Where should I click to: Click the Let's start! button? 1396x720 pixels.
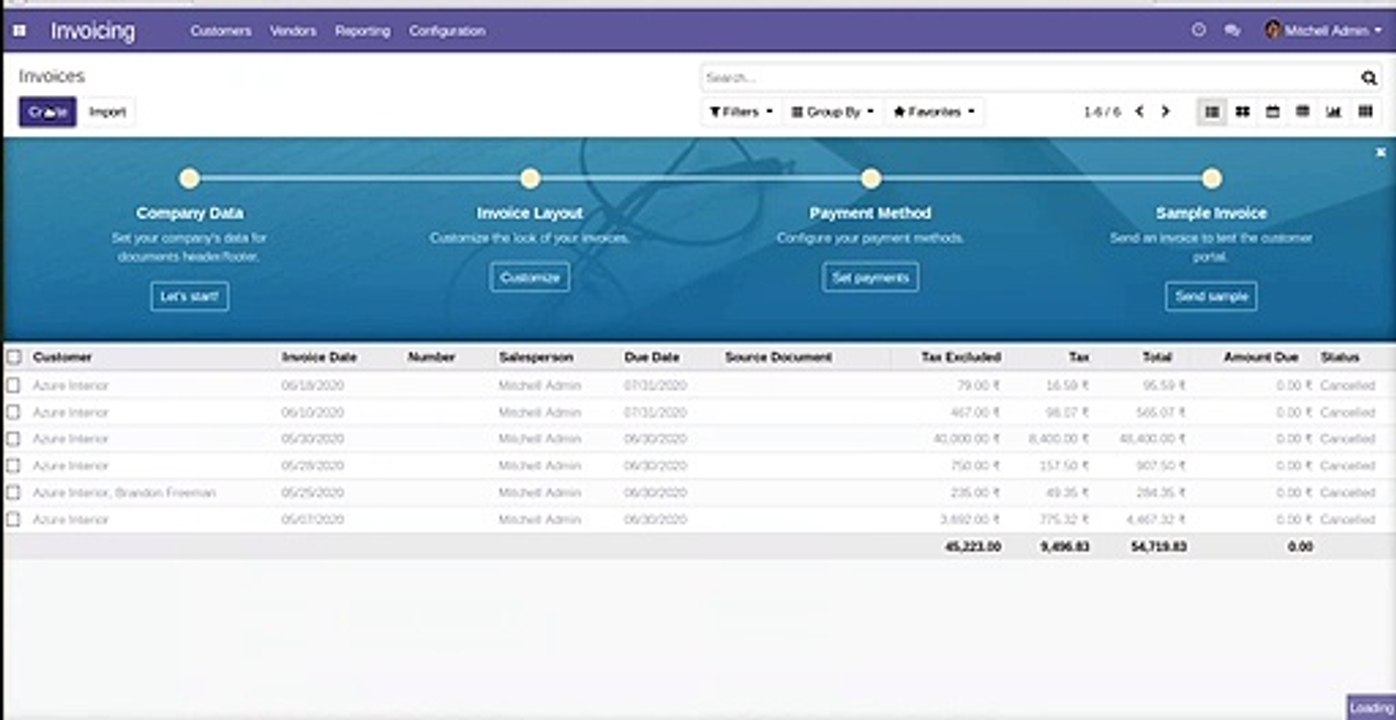point(190,296)
